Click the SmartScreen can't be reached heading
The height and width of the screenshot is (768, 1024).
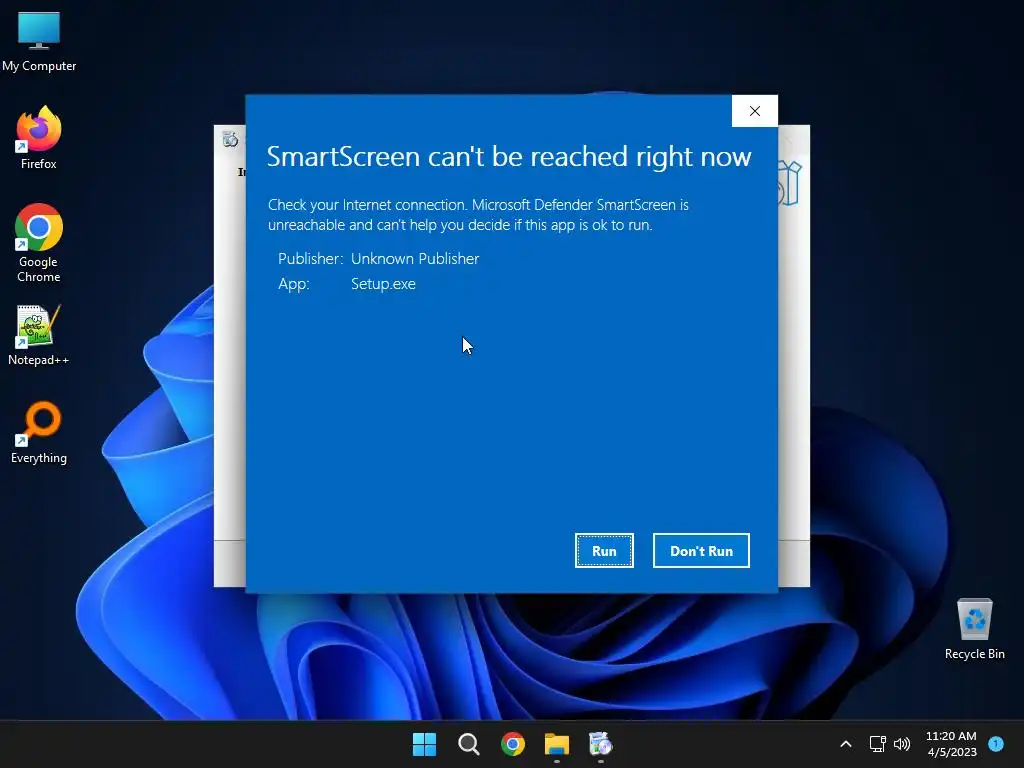(x=509, y=157)
